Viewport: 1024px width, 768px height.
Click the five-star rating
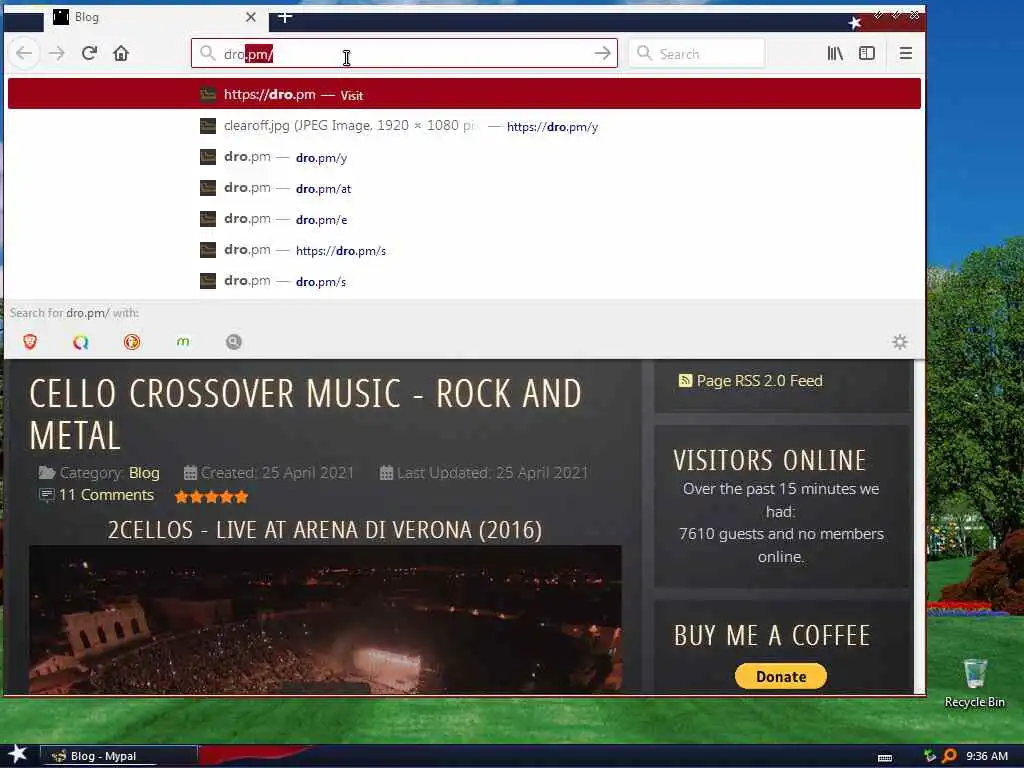211,497
